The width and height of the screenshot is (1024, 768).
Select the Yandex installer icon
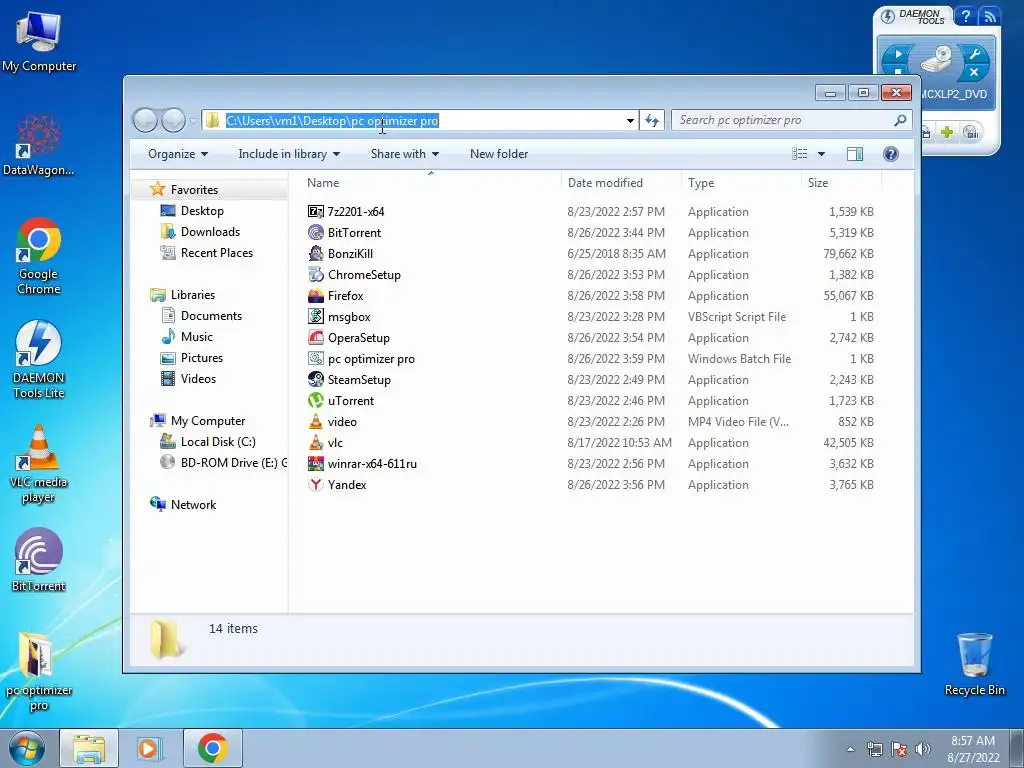point(315,485)
